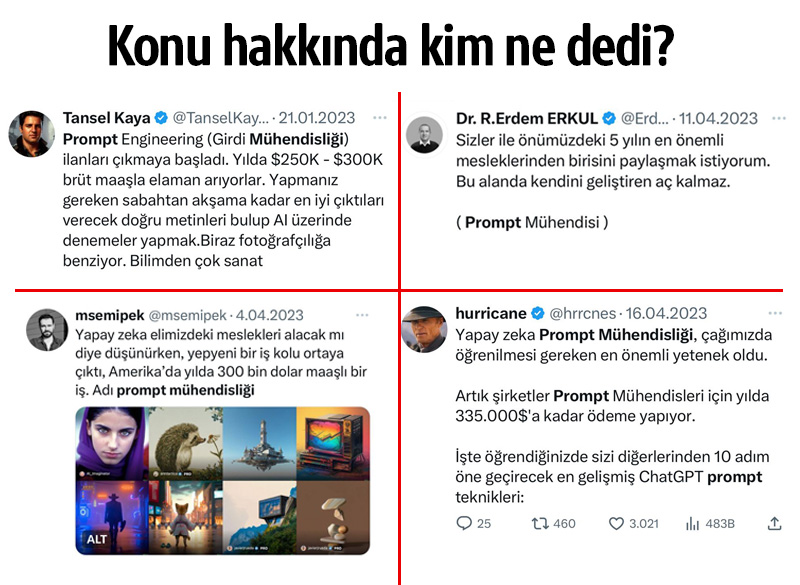Click msemipek's profile avatar
The width and height of the screenshot is (800, 585).
47,329
